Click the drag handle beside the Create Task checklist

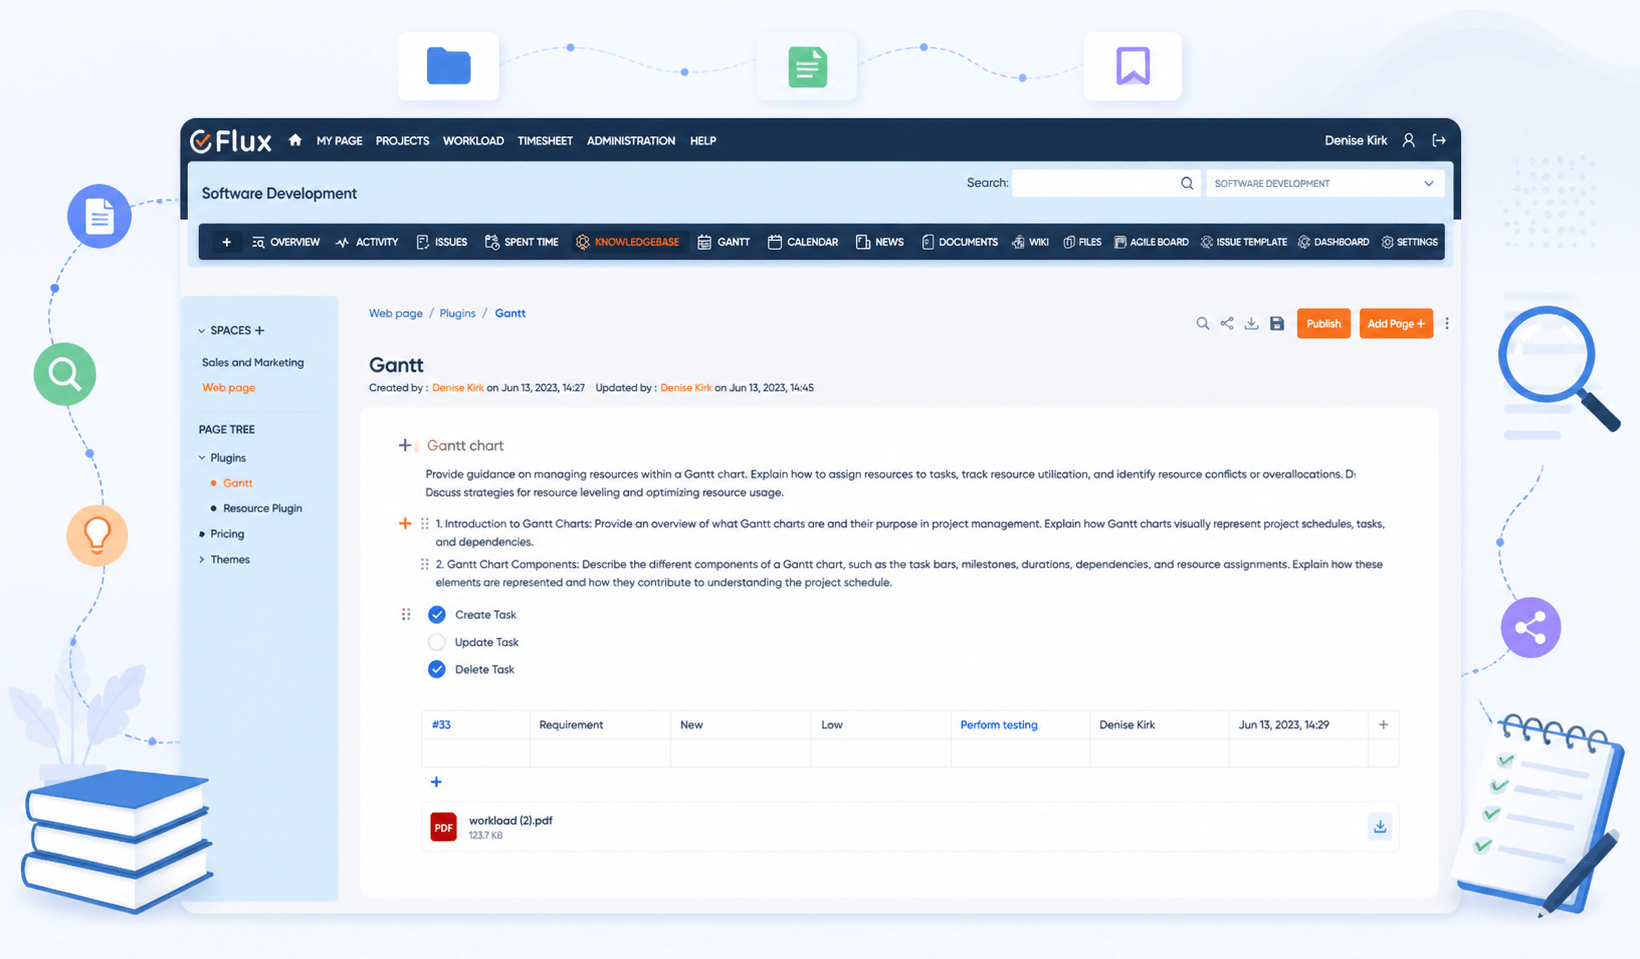pos(406,614)
